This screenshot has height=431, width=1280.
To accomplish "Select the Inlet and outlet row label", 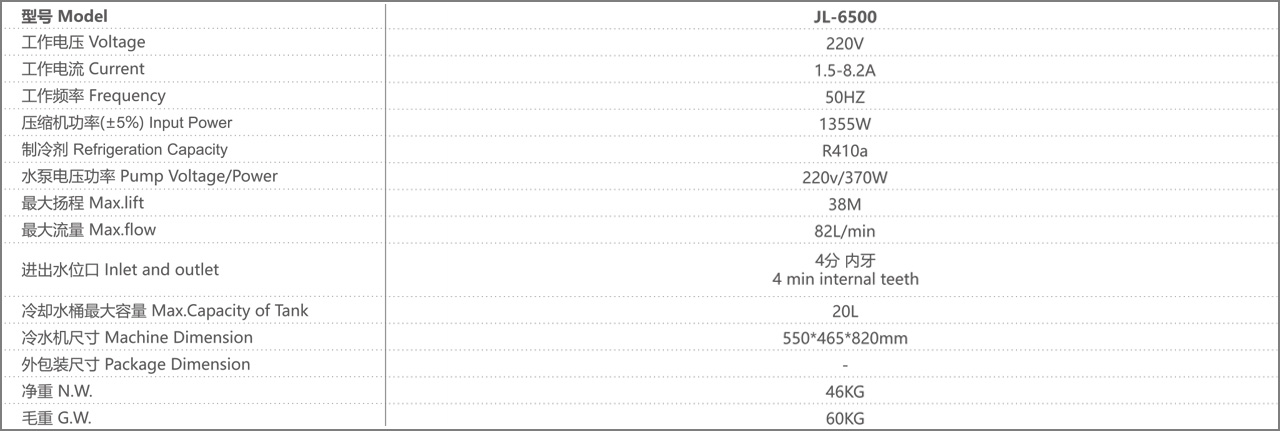I will 120,270.
